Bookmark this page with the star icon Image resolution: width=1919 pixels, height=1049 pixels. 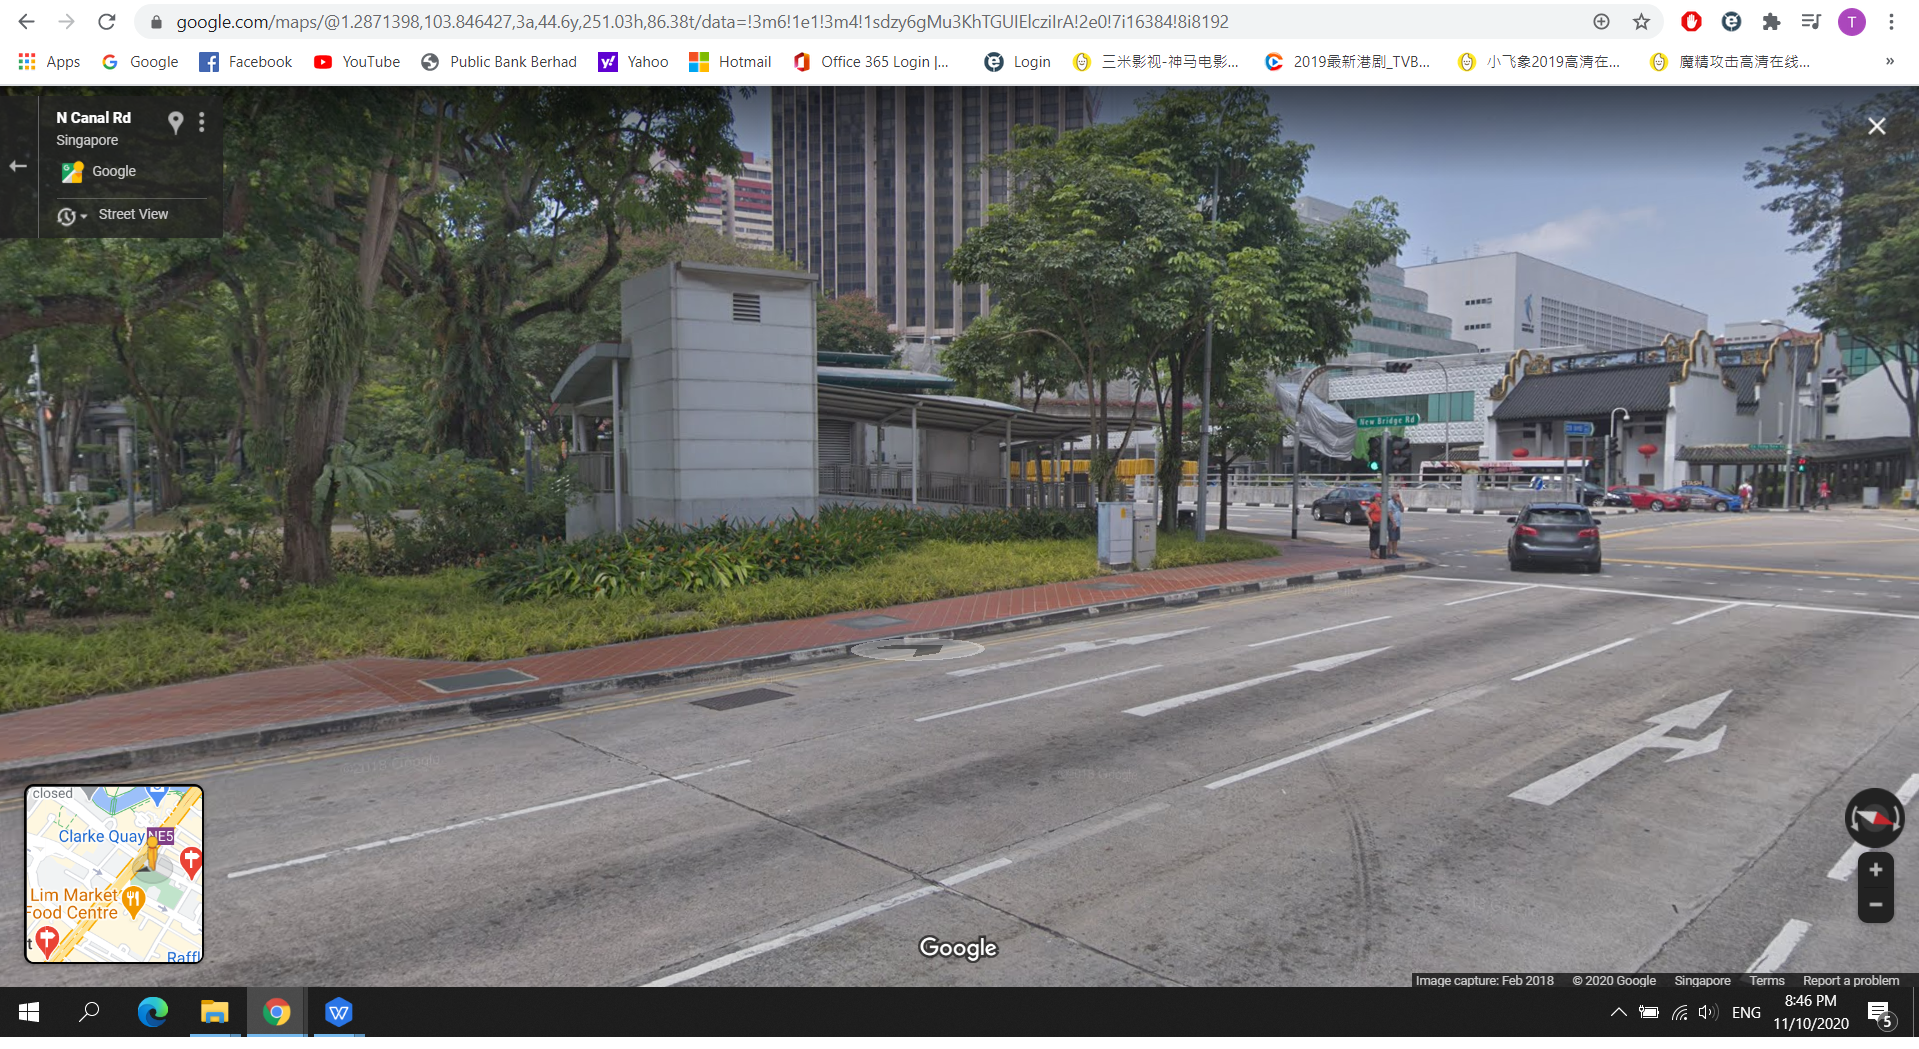(1641, 22)
